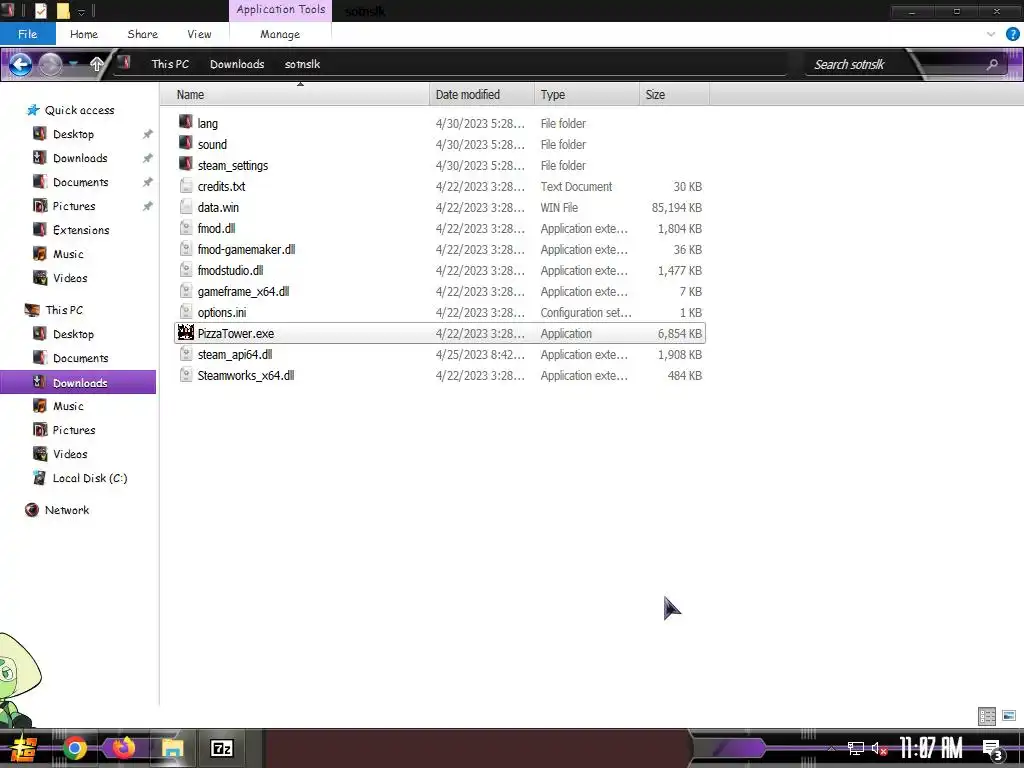
Task: Open the recent locations dropdown arrow
Action: pyautogui.click(x=74, y=64)
